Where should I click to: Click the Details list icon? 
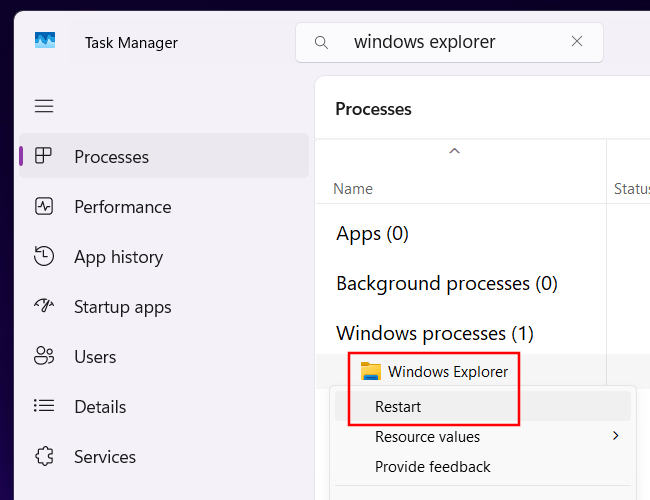pos(44,405)
